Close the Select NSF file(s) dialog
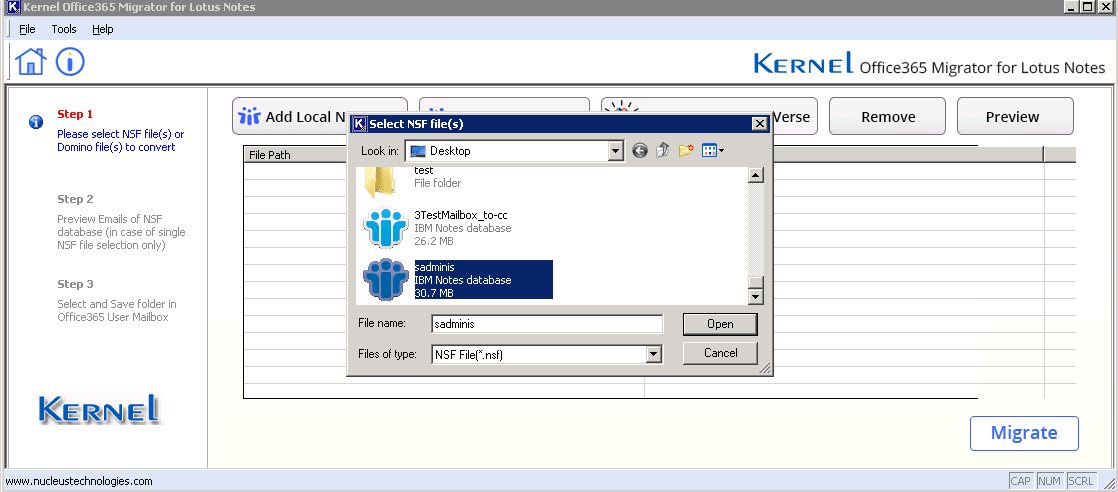The height and width of the screenshot is (492, 1118). (759, 124)
